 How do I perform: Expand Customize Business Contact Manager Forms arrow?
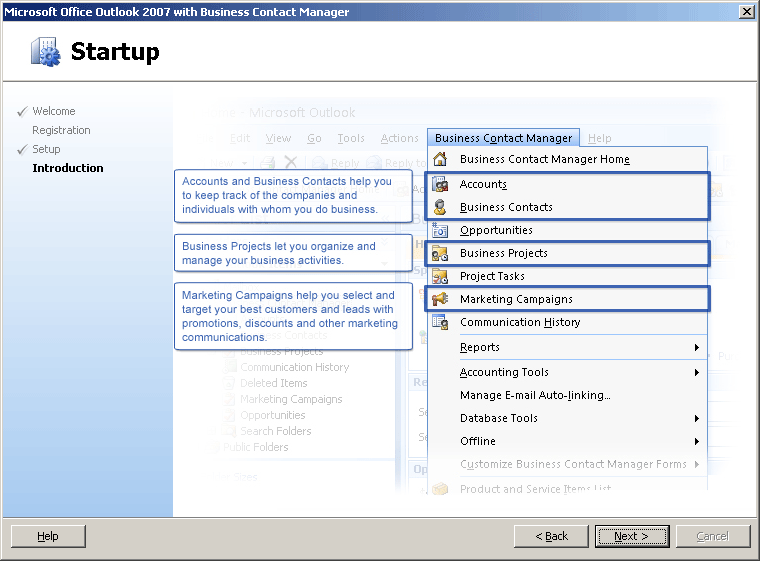[x=697, y=464]
